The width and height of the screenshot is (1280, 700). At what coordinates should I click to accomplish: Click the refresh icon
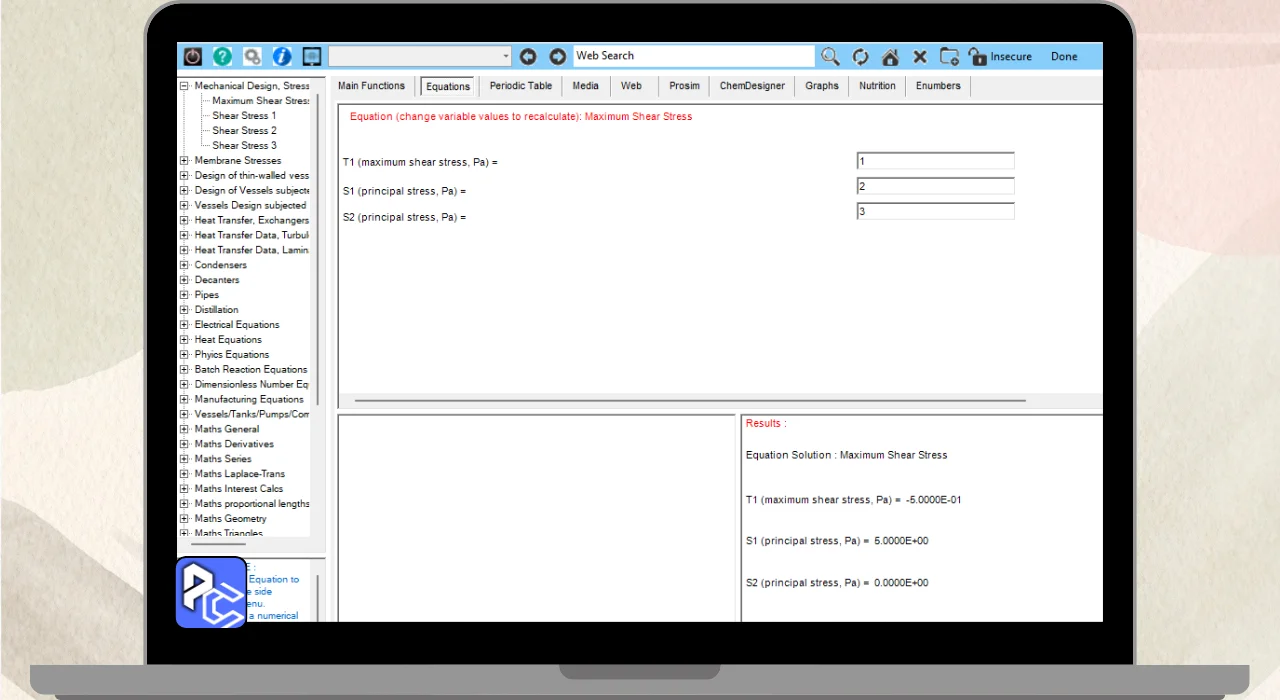coord(860,57)
